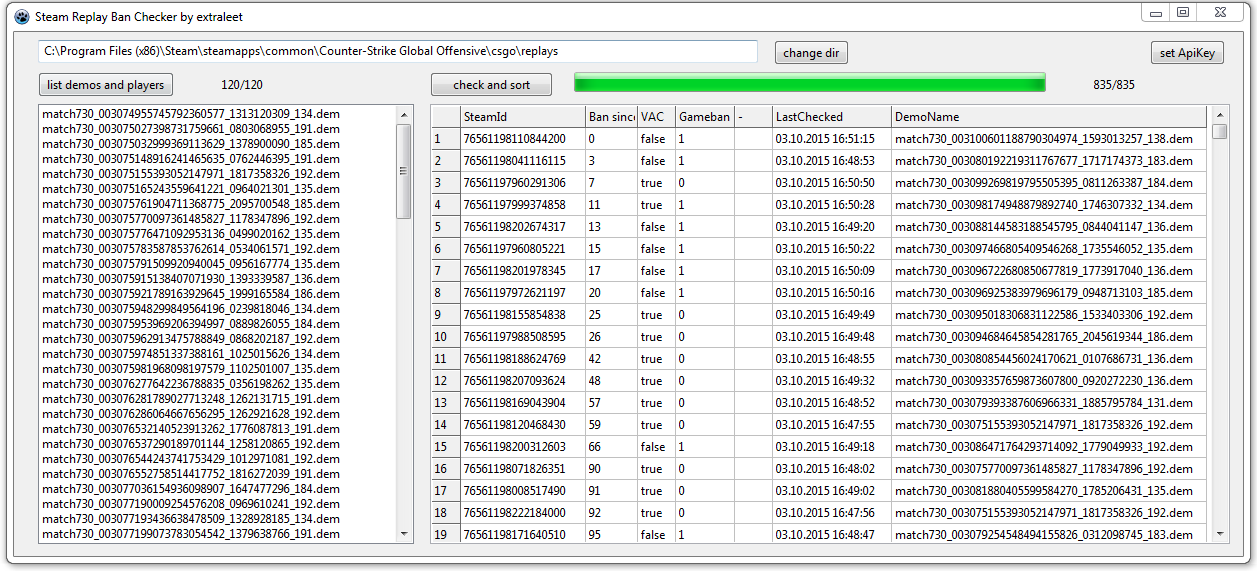Click LastChecked 03.10.2015 16:51:15 cell
The height and width of the screenshot is (571, 1257).
click(832, 139)
